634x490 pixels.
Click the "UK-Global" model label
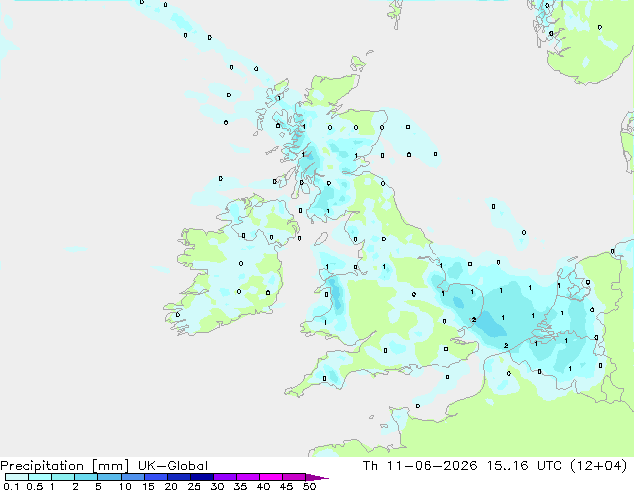coord(173,466)
